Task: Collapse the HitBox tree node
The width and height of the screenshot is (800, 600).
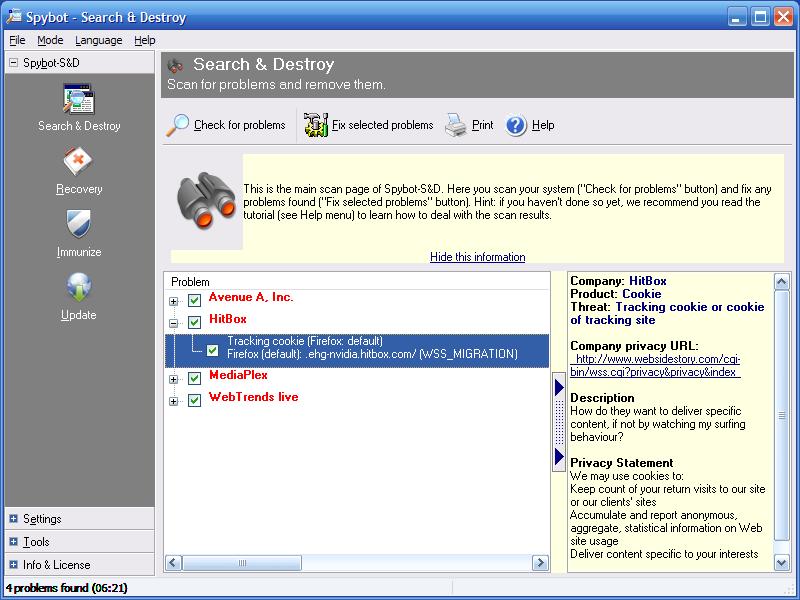Action: (x=173, y=323)
